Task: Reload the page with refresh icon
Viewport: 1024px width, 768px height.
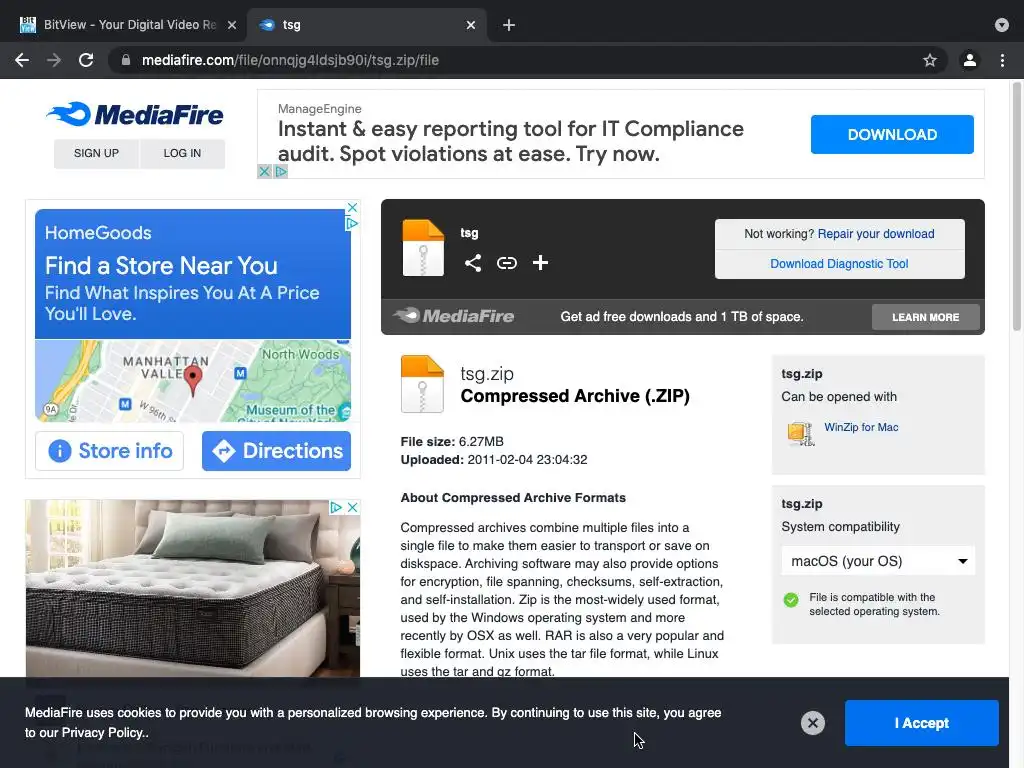Action: tap(86, 60)
